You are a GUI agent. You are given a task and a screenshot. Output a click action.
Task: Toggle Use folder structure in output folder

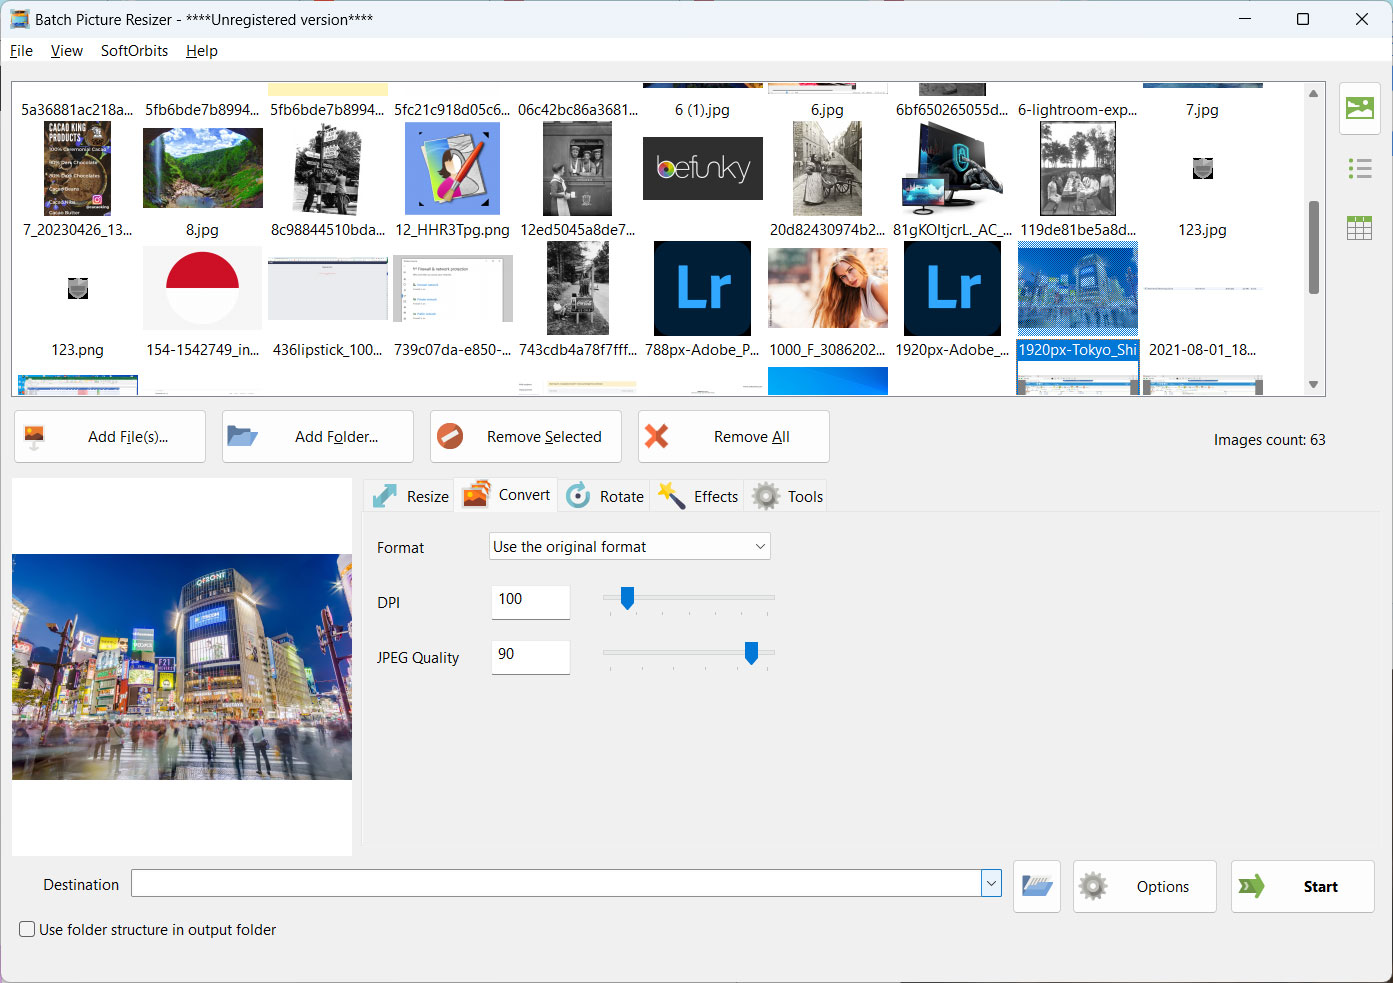tap(28, 929)
